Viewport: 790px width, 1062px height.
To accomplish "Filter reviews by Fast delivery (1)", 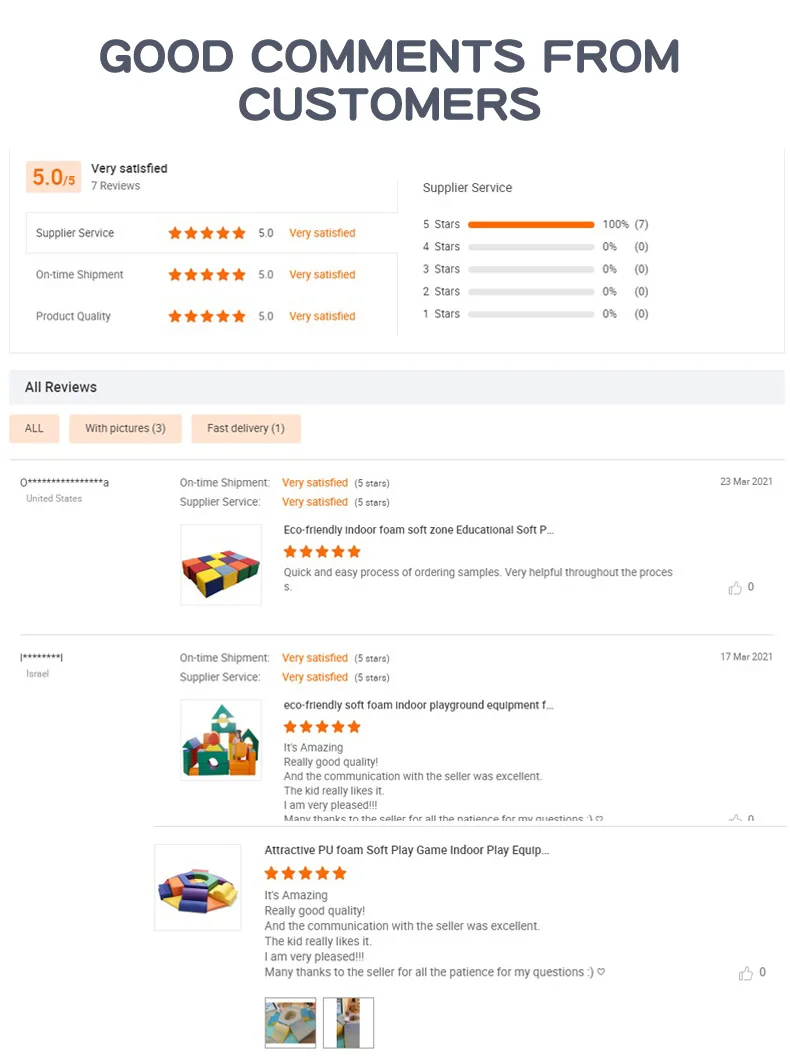I will tap(246, 428).
